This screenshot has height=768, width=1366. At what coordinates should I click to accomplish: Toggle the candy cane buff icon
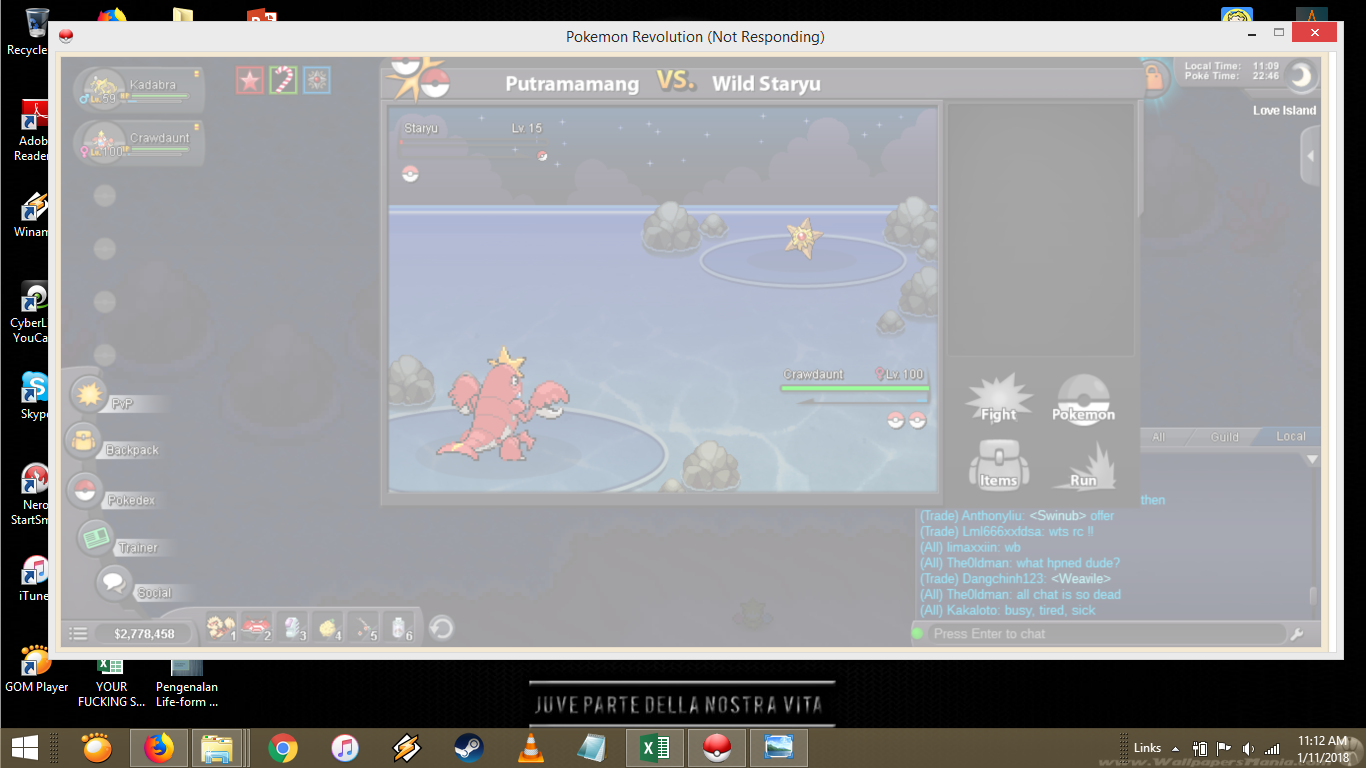(284, 80)
